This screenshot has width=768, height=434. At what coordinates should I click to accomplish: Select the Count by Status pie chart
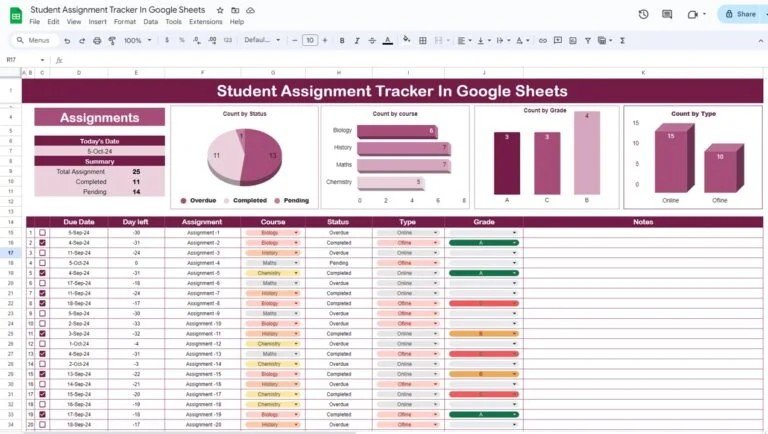244,157
